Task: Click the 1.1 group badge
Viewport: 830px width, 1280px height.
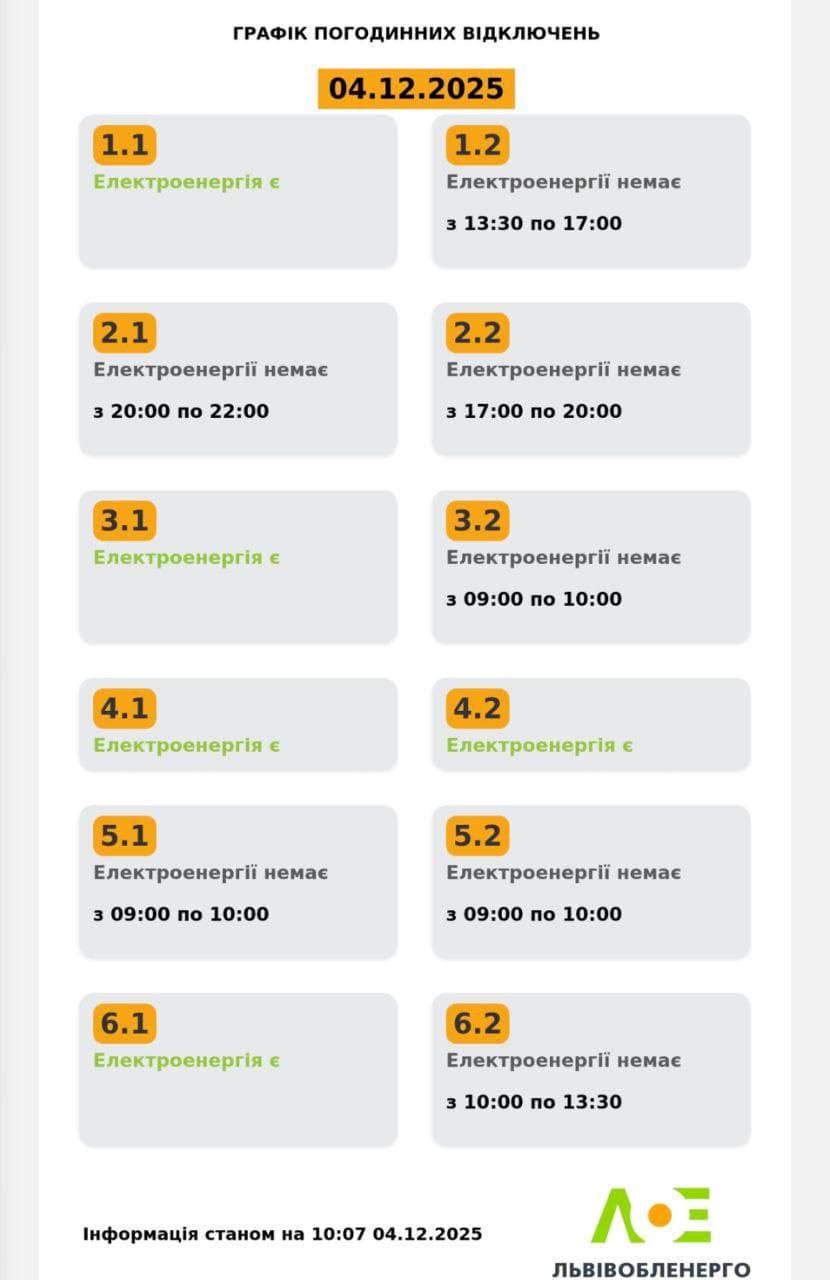Action: 125,145
